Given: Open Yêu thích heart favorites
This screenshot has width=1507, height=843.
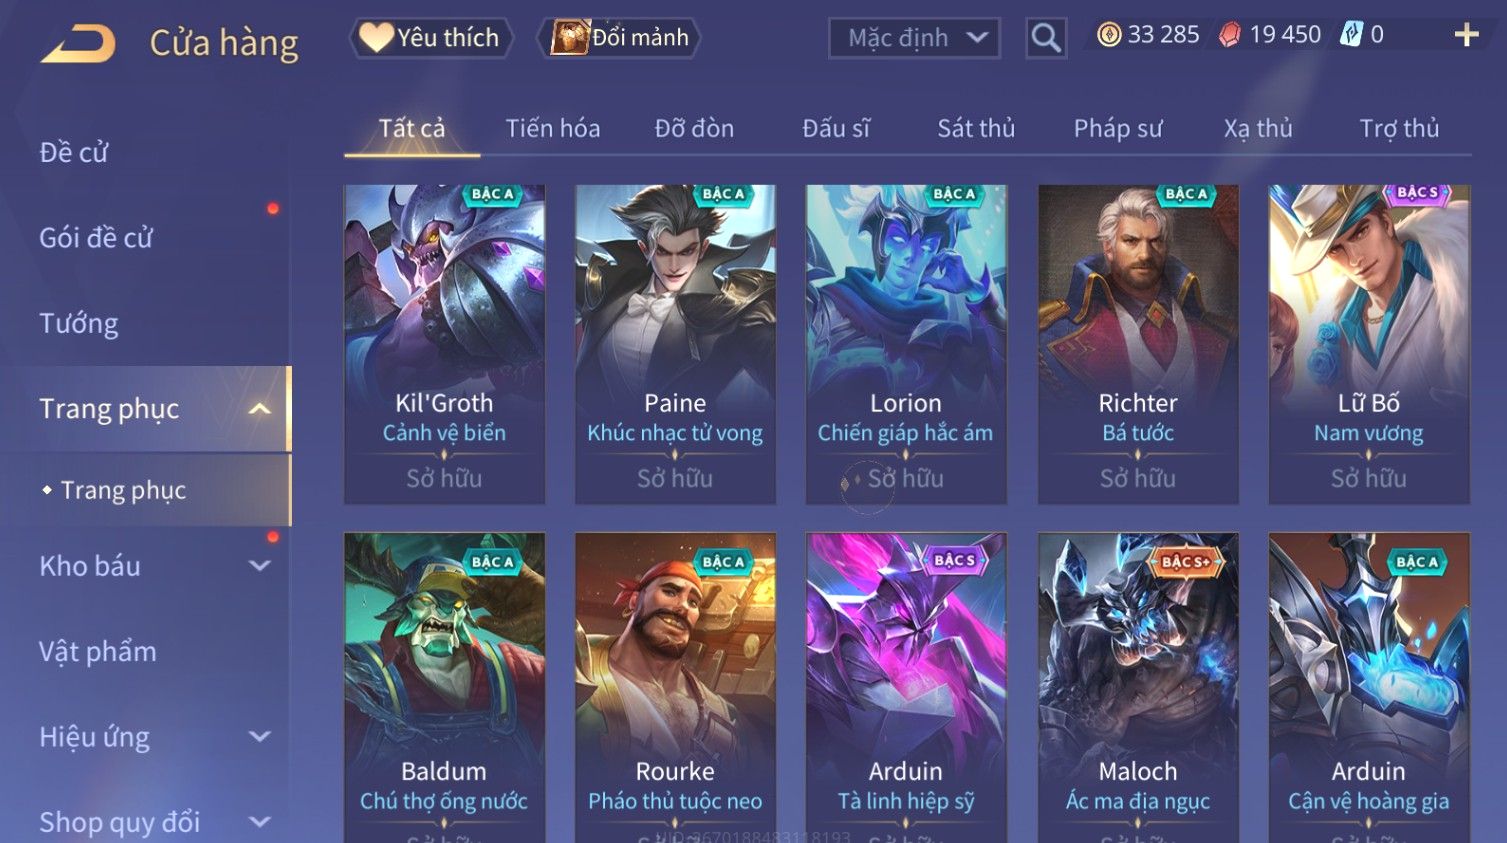Looking at the screenshot, I should 431,38.
